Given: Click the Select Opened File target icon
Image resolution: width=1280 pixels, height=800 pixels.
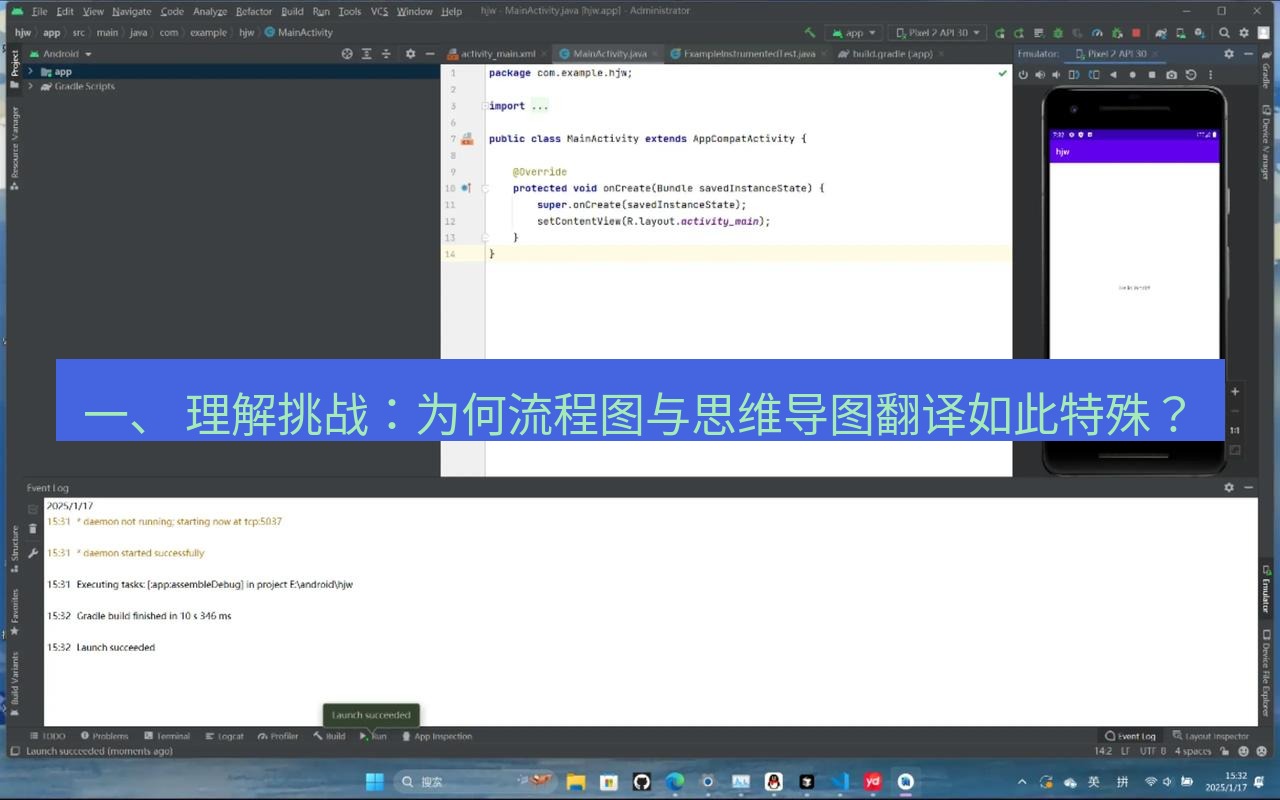Looking at the screenshot, I should point(347,54).
